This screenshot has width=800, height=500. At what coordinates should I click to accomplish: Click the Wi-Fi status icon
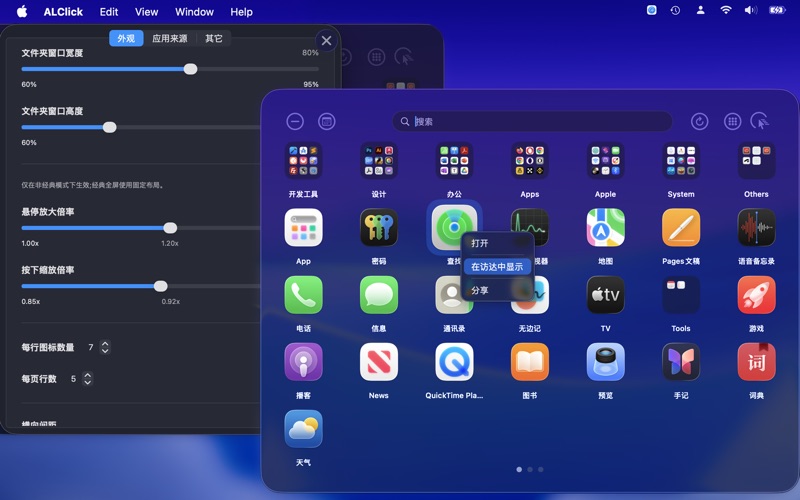(x=726, y=10)
